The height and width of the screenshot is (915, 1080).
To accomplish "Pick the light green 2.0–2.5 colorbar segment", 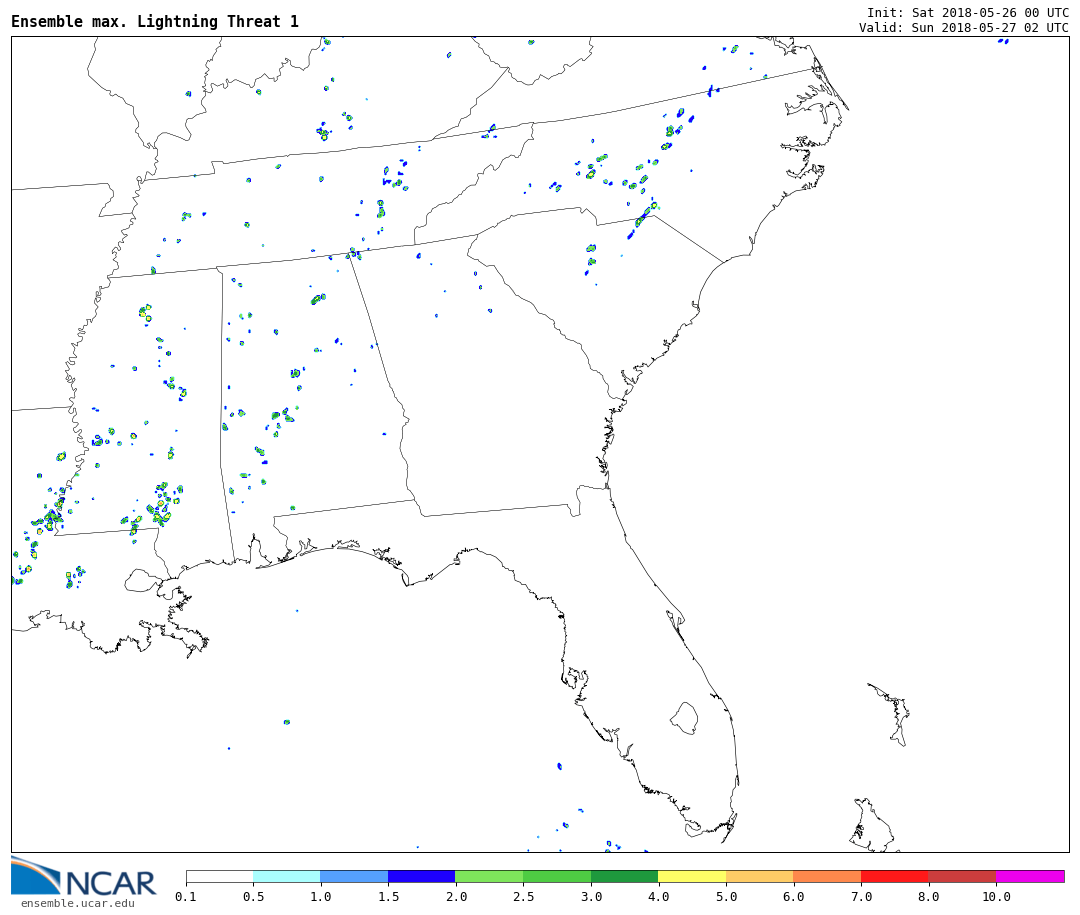I will (490, 876).
